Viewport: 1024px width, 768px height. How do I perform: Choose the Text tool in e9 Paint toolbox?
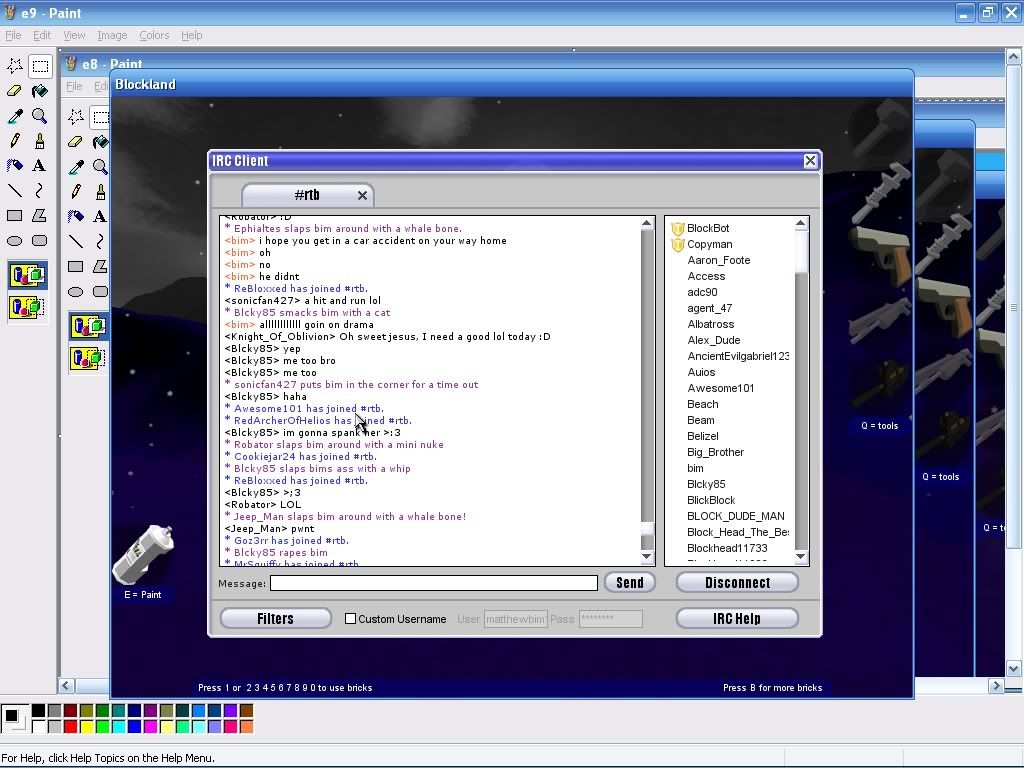[x=40, y=165]
